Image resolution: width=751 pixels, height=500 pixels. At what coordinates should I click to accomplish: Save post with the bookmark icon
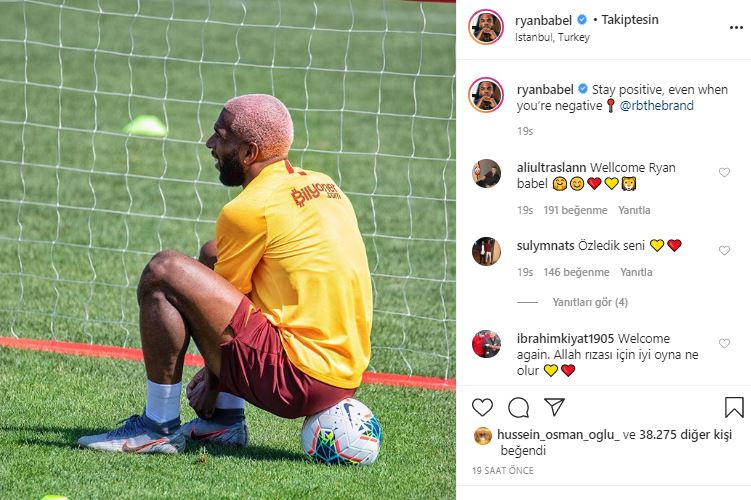pyautogui.click(x=734, y=408)
